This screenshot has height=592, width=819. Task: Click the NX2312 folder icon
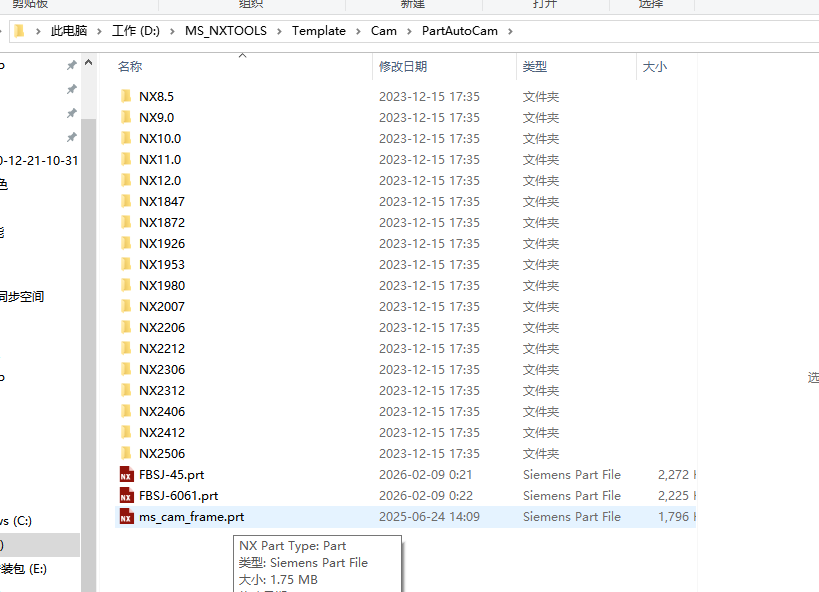[x=126, y=390]
